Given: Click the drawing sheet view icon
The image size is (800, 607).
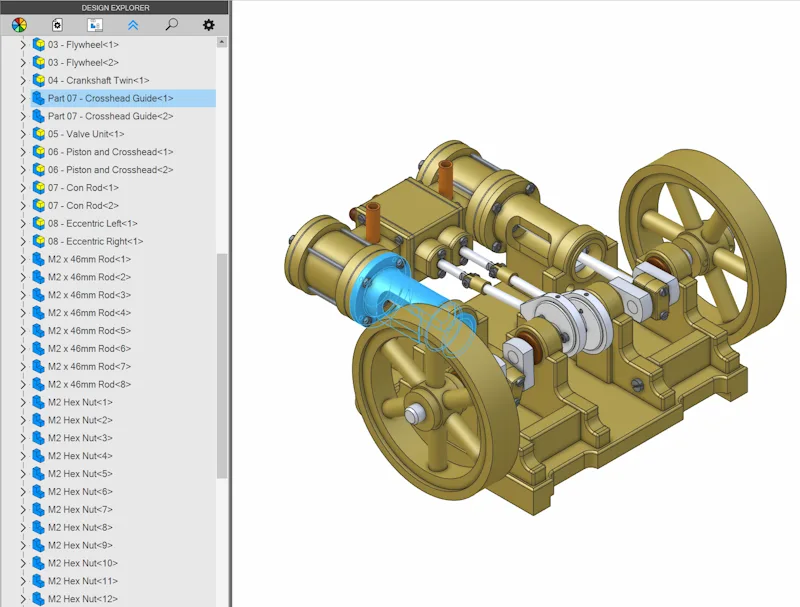Looking at the screenshot, I should pos(95,25).
